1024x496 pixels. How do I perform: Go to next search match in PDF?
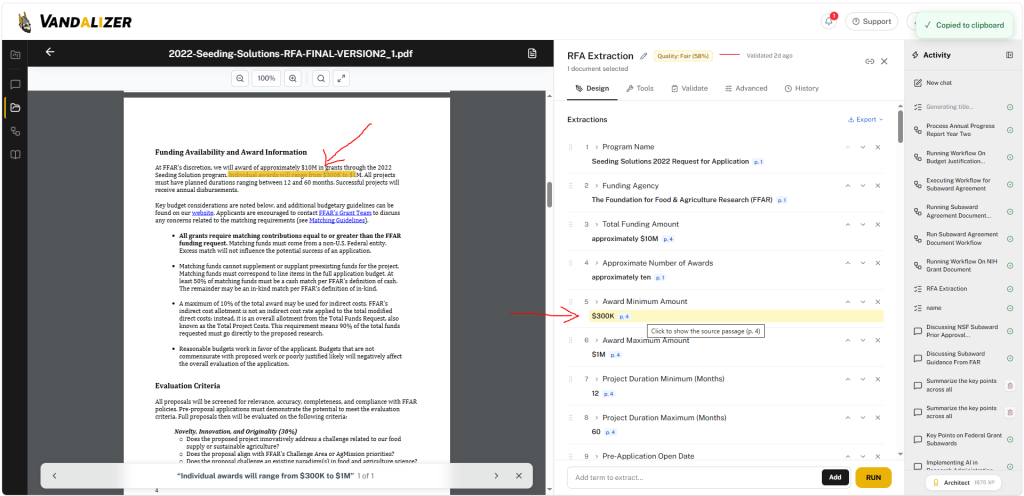click(496, 476)
